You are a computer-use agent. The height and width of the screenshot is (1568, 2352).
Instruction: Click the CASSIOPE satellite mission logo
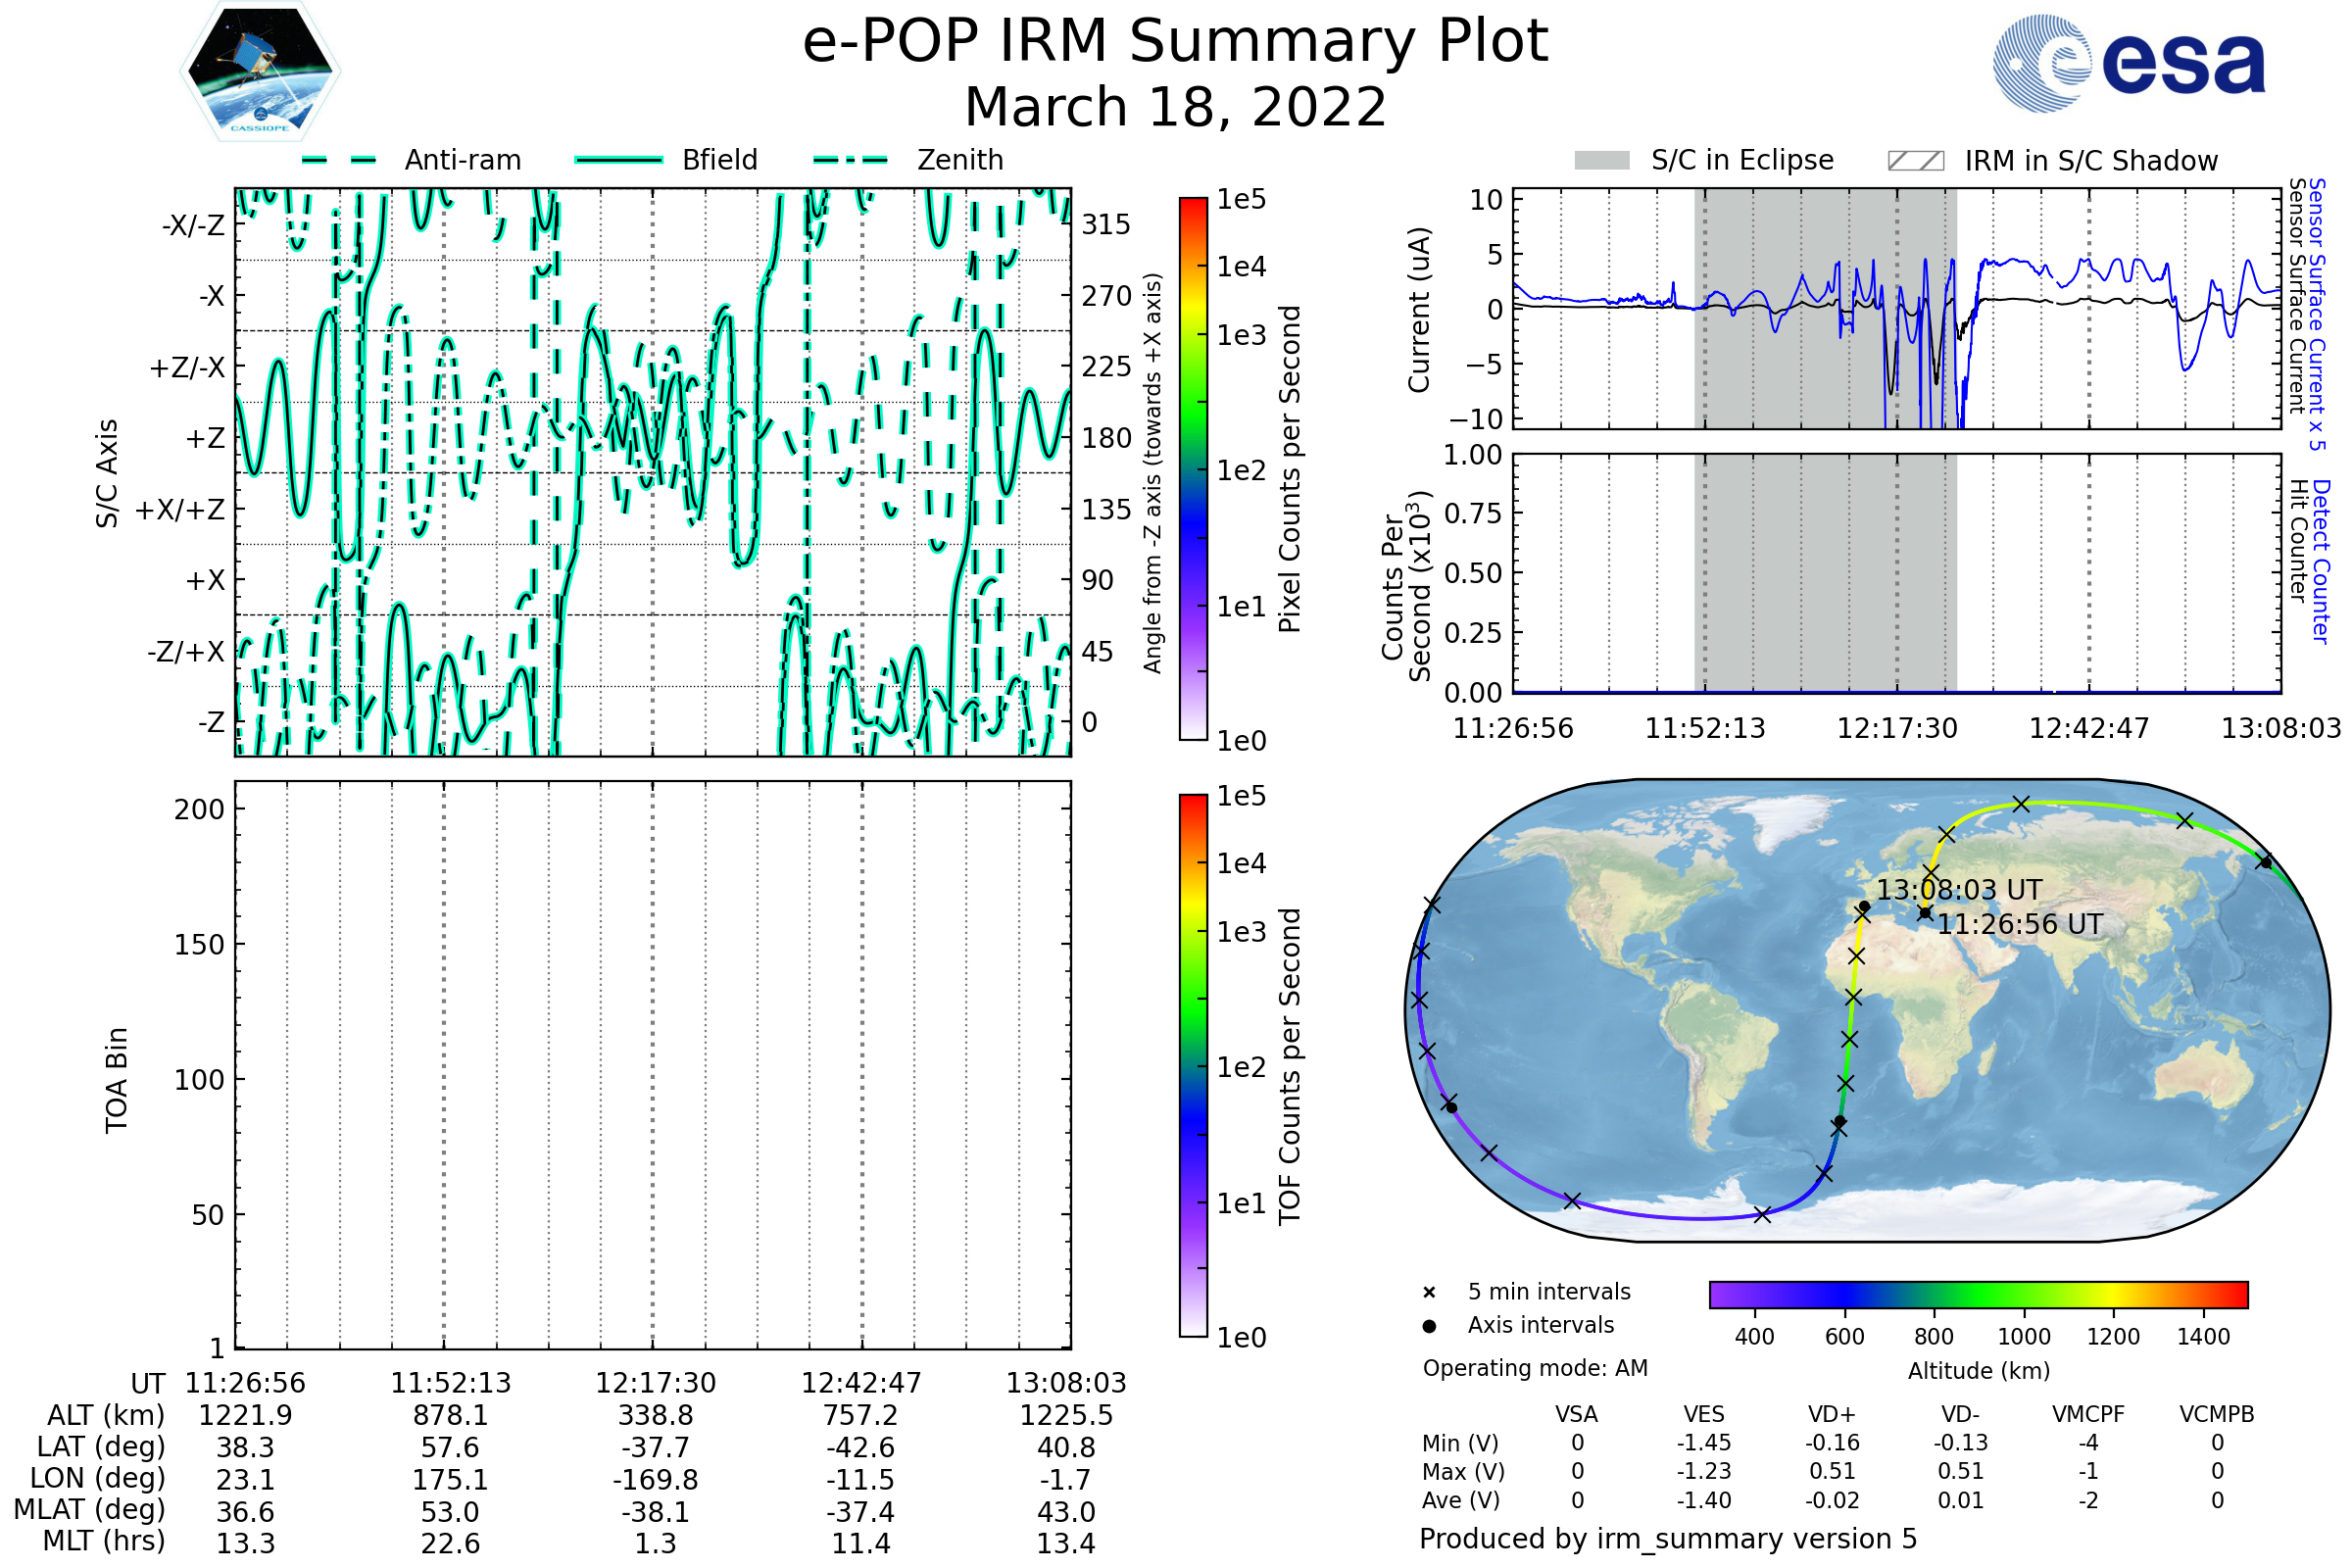click(260, 72)
